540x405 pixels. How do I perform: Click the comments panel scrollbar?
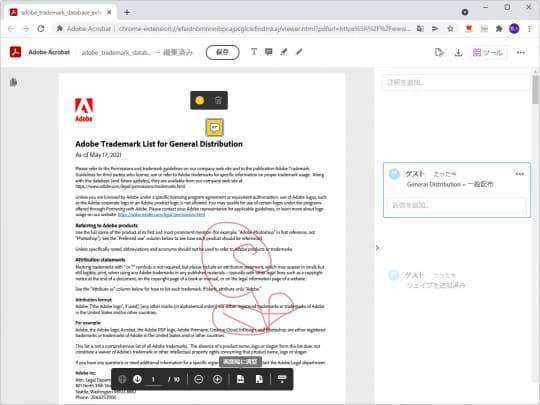535,90
